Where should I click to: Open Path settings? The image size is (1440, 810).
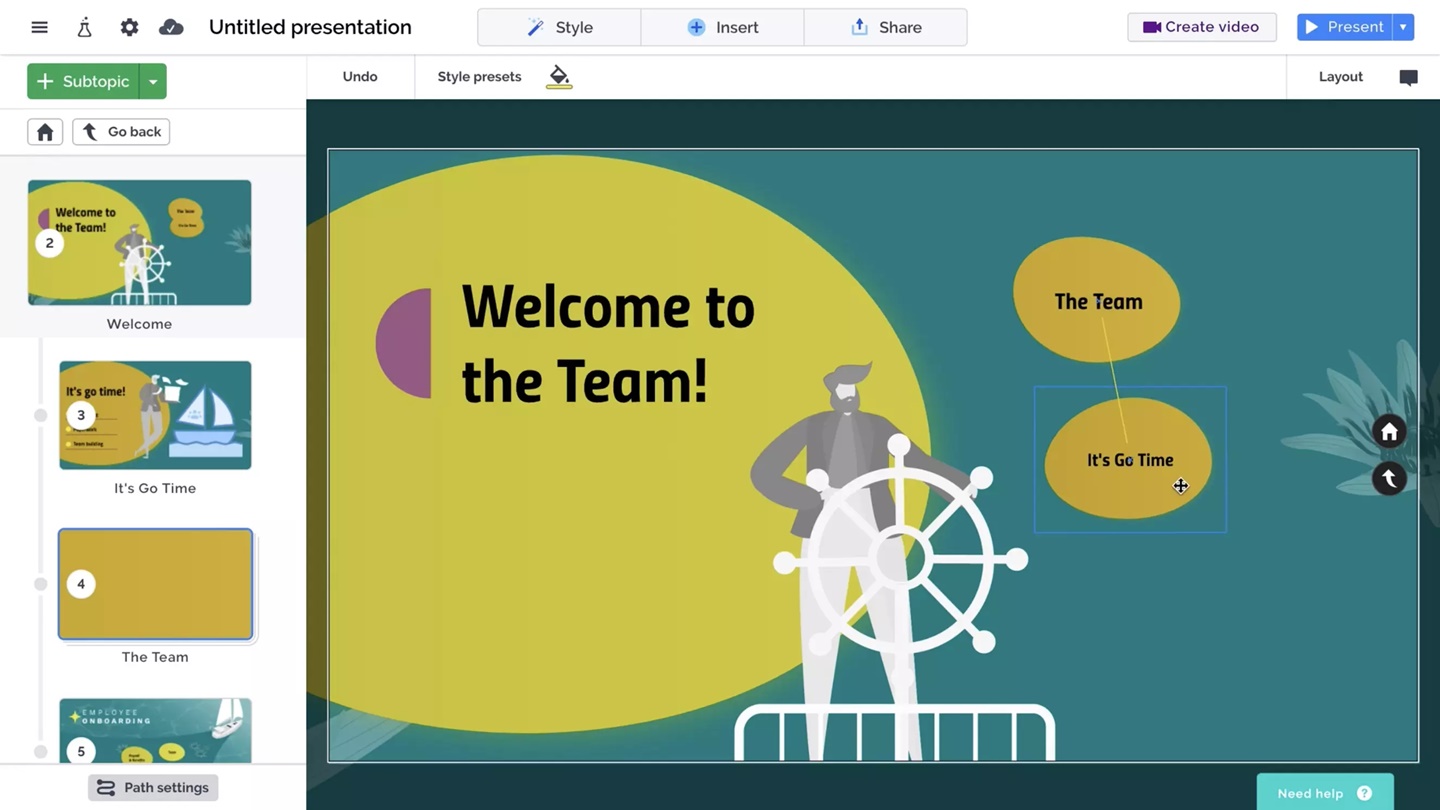(x=153, y=788)
